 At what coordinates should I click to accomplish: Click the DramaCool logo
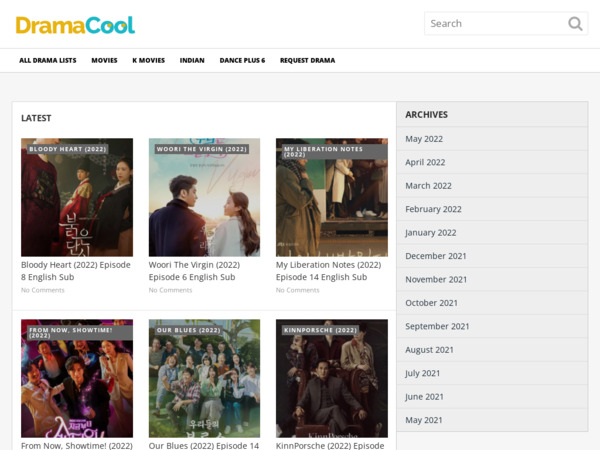(75, 25)
